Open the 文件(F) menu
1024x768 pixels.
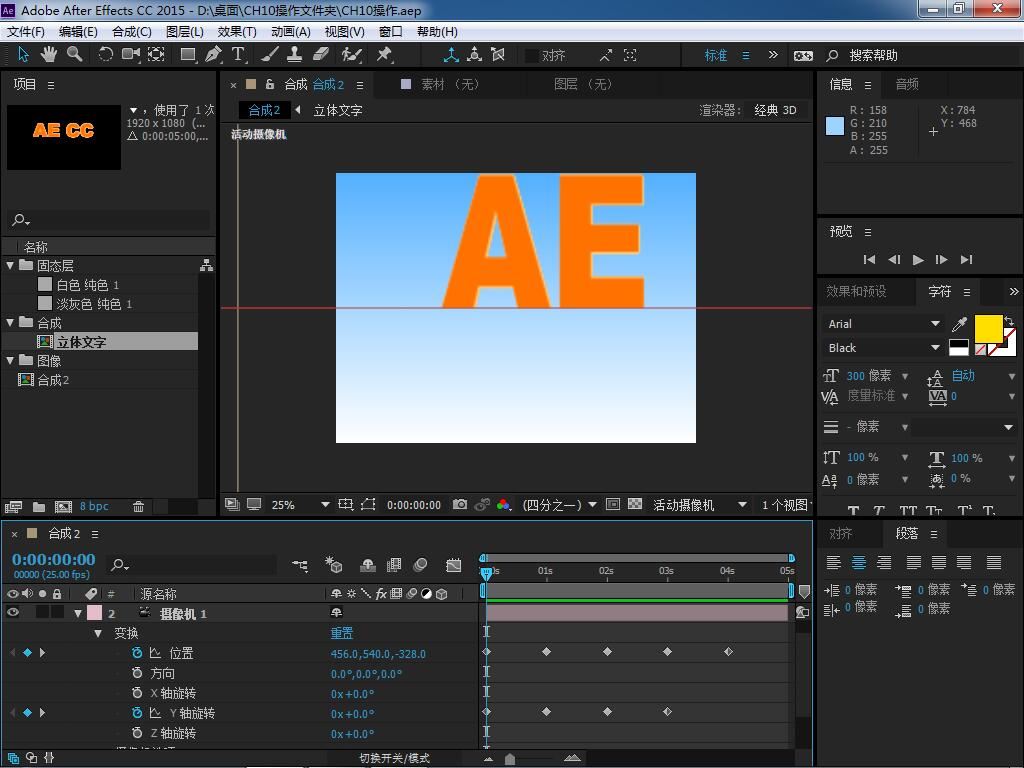pyautogui.click(x=25, y=31)
